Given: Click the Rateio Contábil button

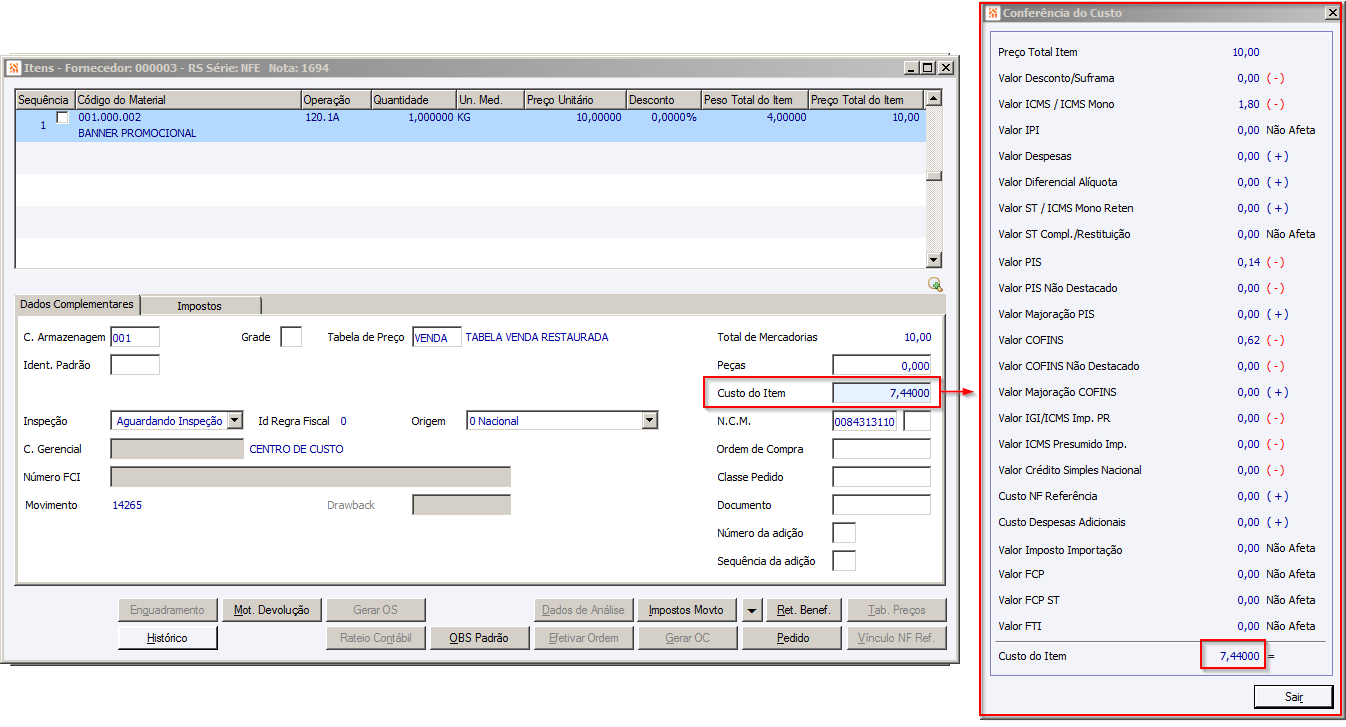Looking at the screenshot, I should pos(376,638).
